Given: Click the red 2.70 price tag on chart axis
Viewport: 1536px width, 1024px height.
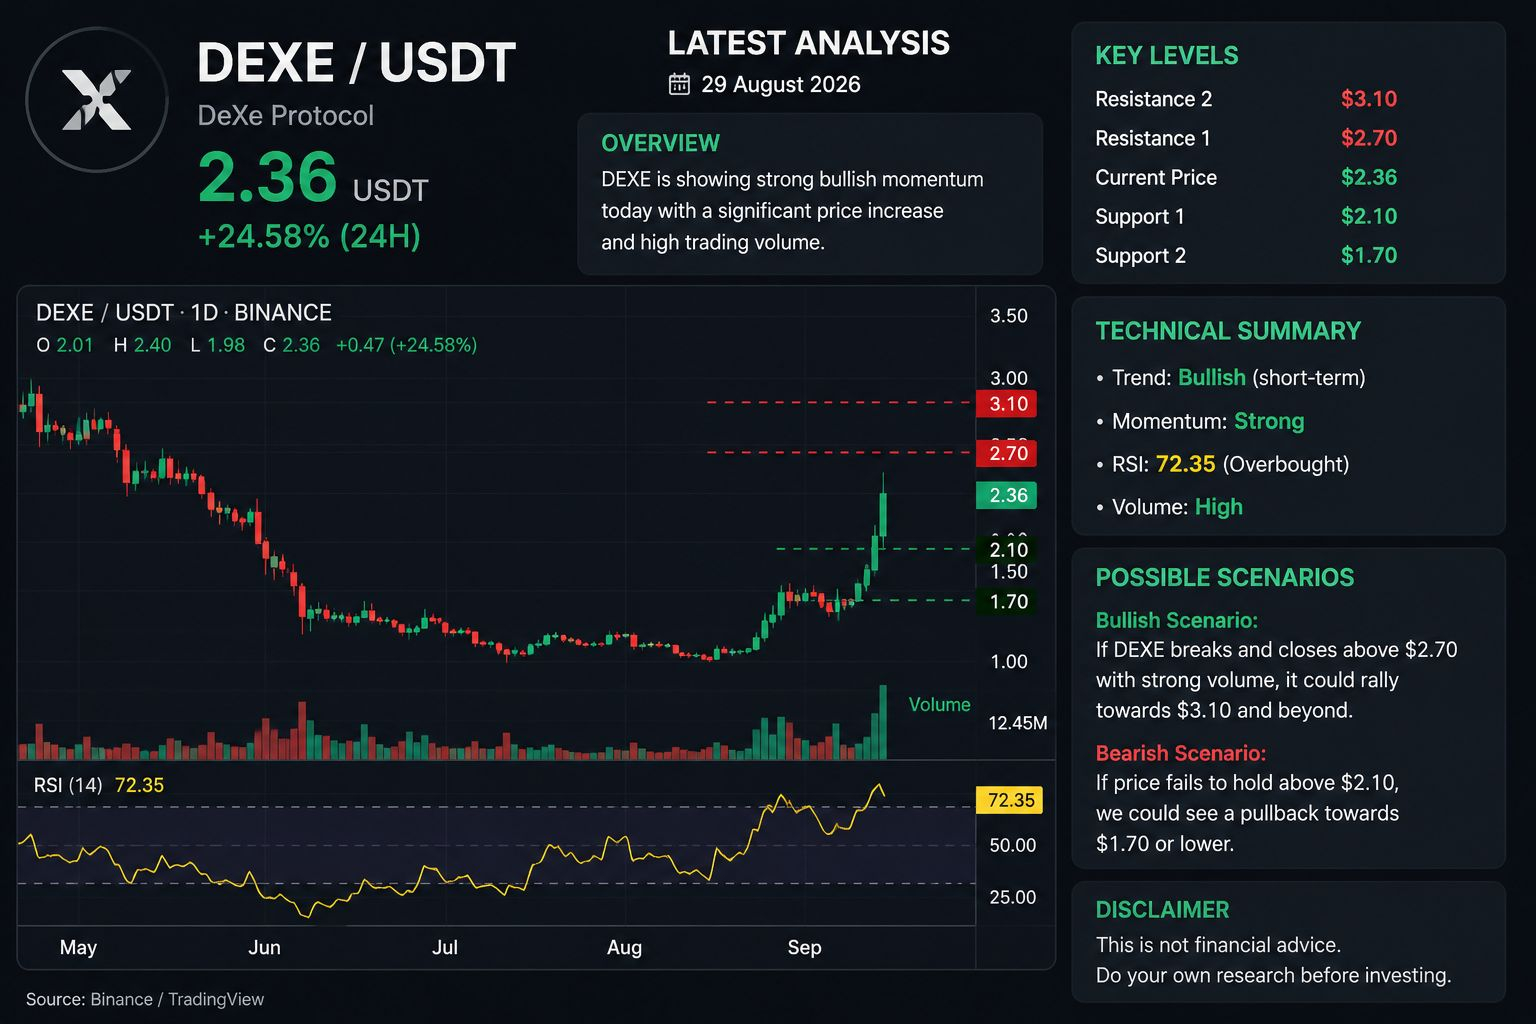Looking at the screenshot, I should click(x=1007, y=453).
